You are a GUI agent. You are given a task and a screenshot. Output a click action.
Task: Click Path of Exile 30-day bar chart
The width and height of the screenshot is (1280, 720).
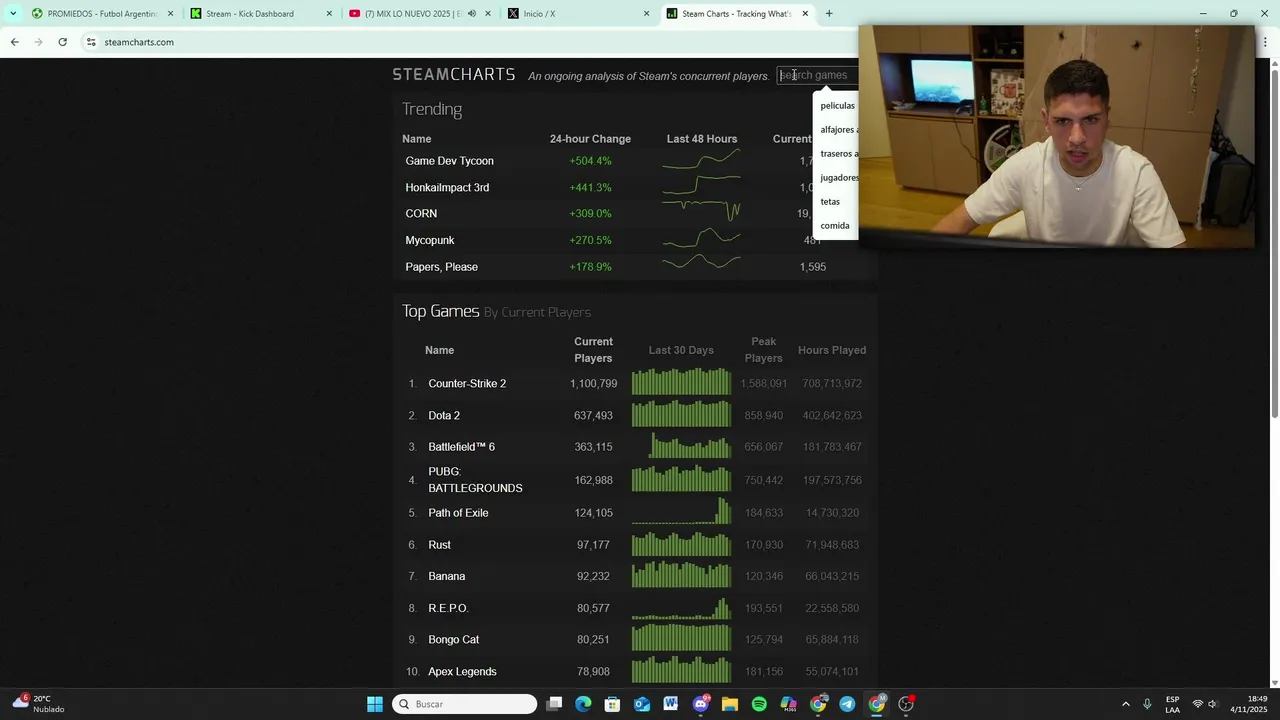click(681, 511)
